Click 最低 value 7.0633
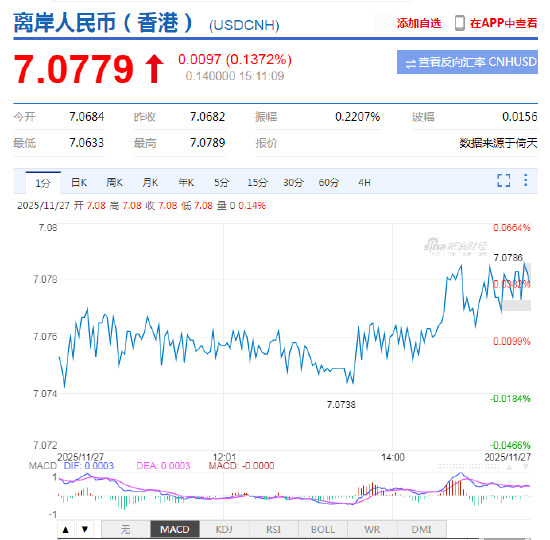 pos(86,143)
